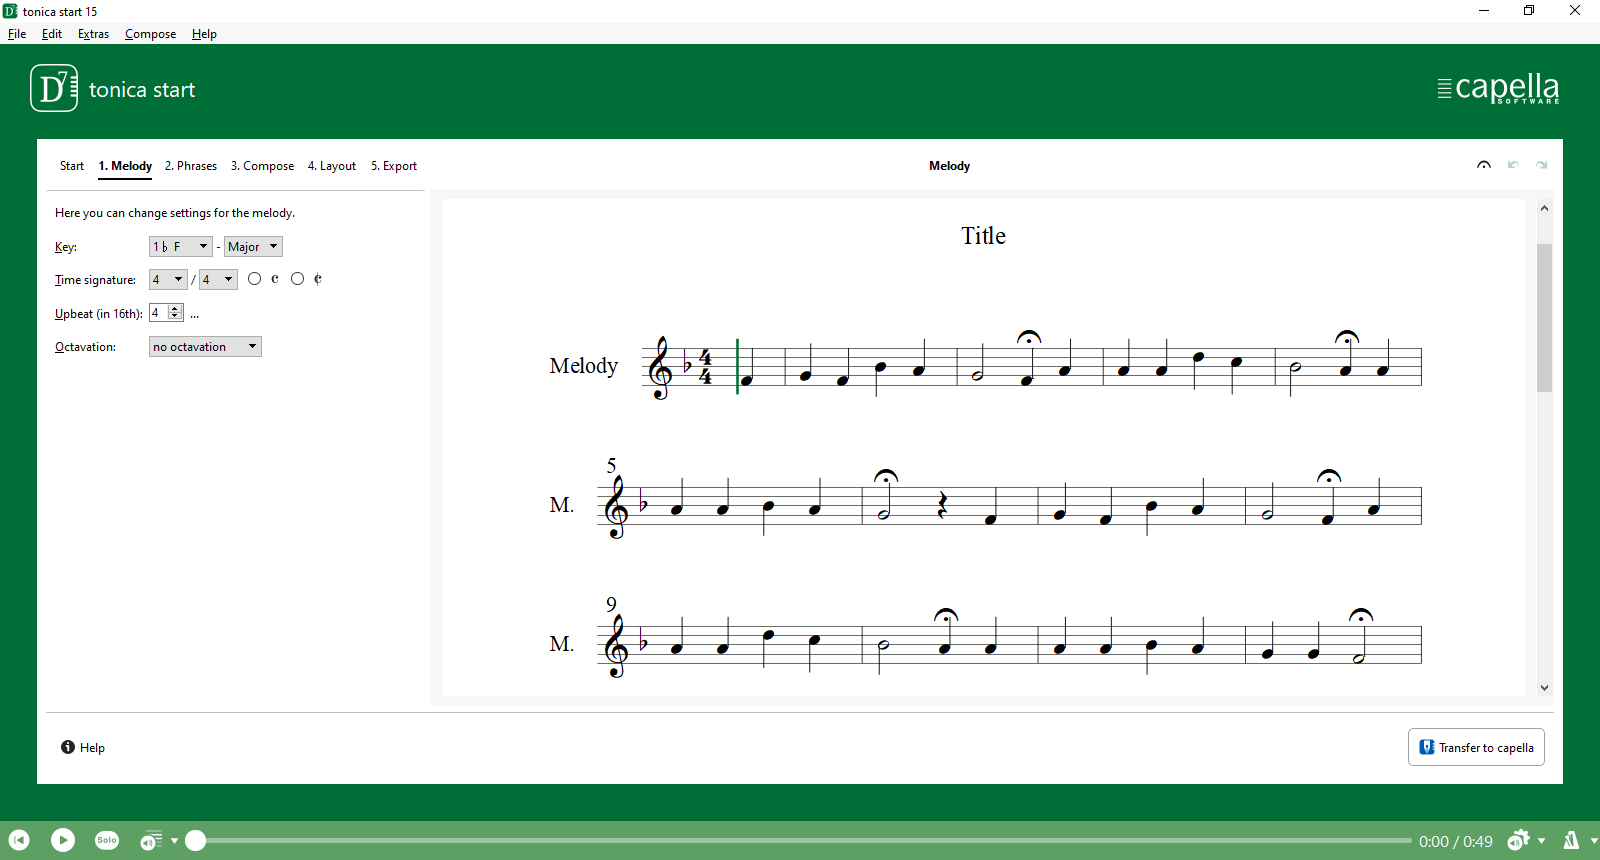1600x860 pixels.
Task: Open the Extras menu
Action: click(x=93, y=34)
